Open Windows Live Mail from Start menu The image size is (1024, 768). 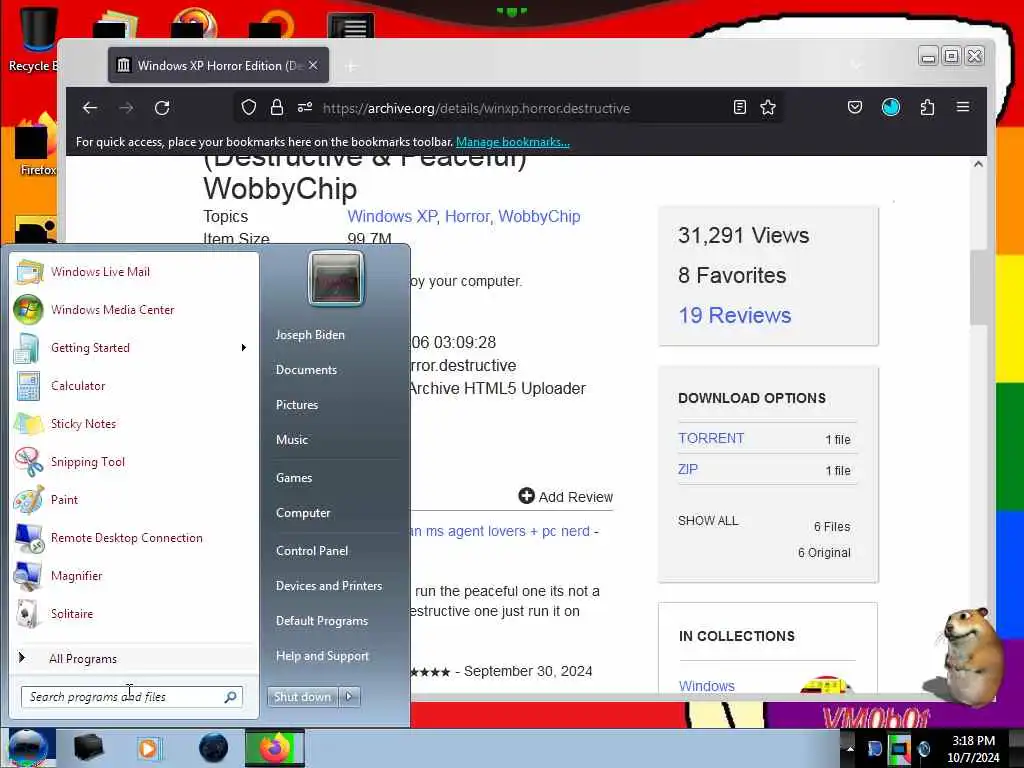100,272
